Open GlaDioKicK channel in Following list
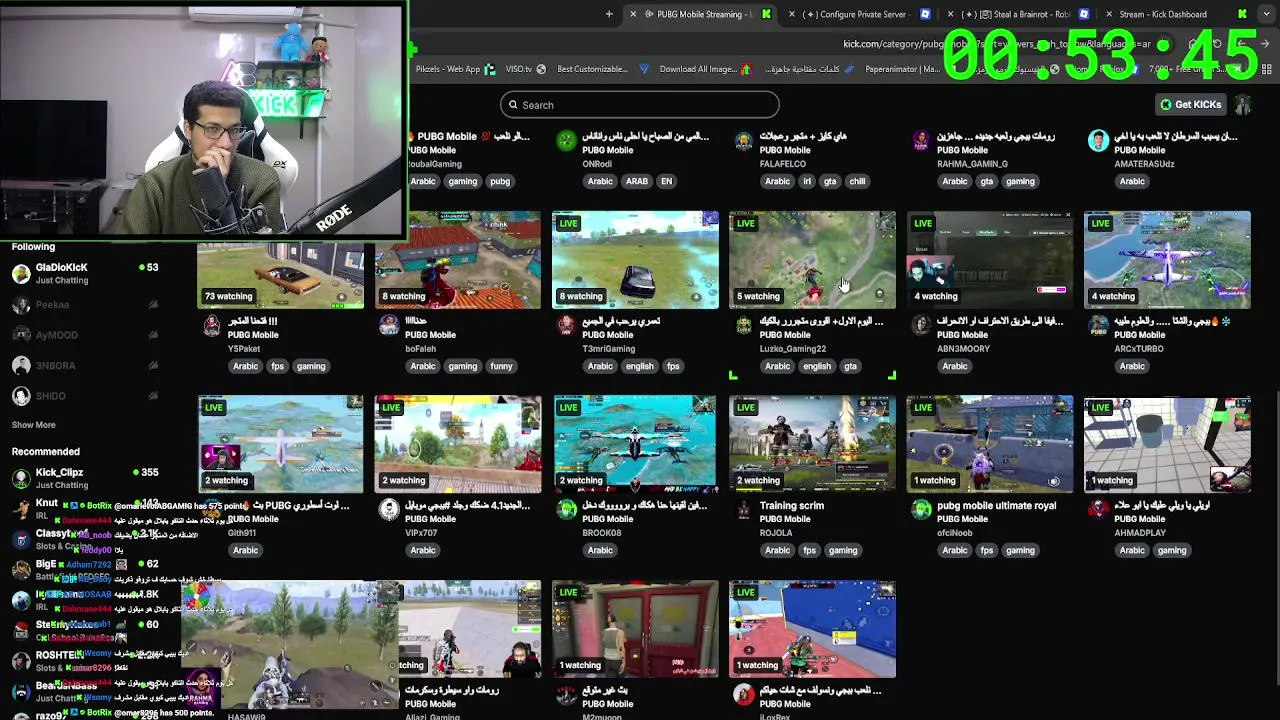The height and width of the screenshot is (720, 1280). [x=85, y=273]
